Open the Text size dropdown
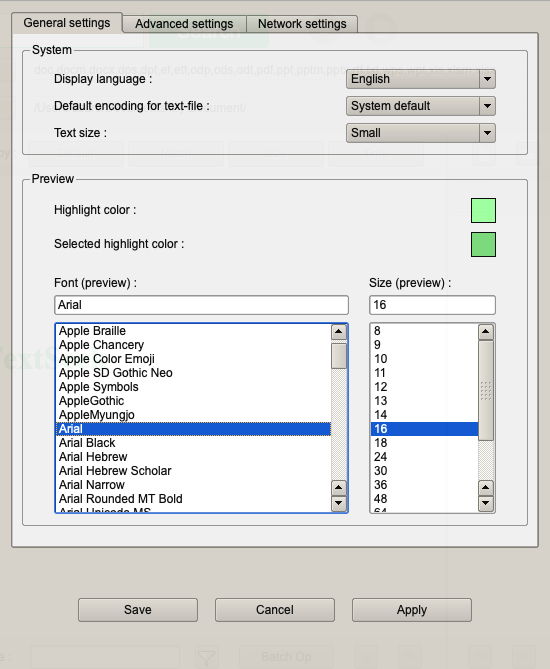Image resolution: width=550 pixels, height=669 pixels. [x=421, y=133]
